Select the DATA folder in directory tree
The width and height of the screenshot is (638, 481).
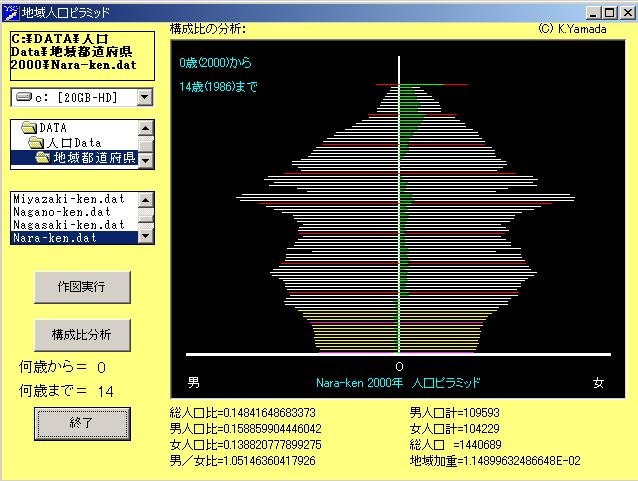[75, 128]
